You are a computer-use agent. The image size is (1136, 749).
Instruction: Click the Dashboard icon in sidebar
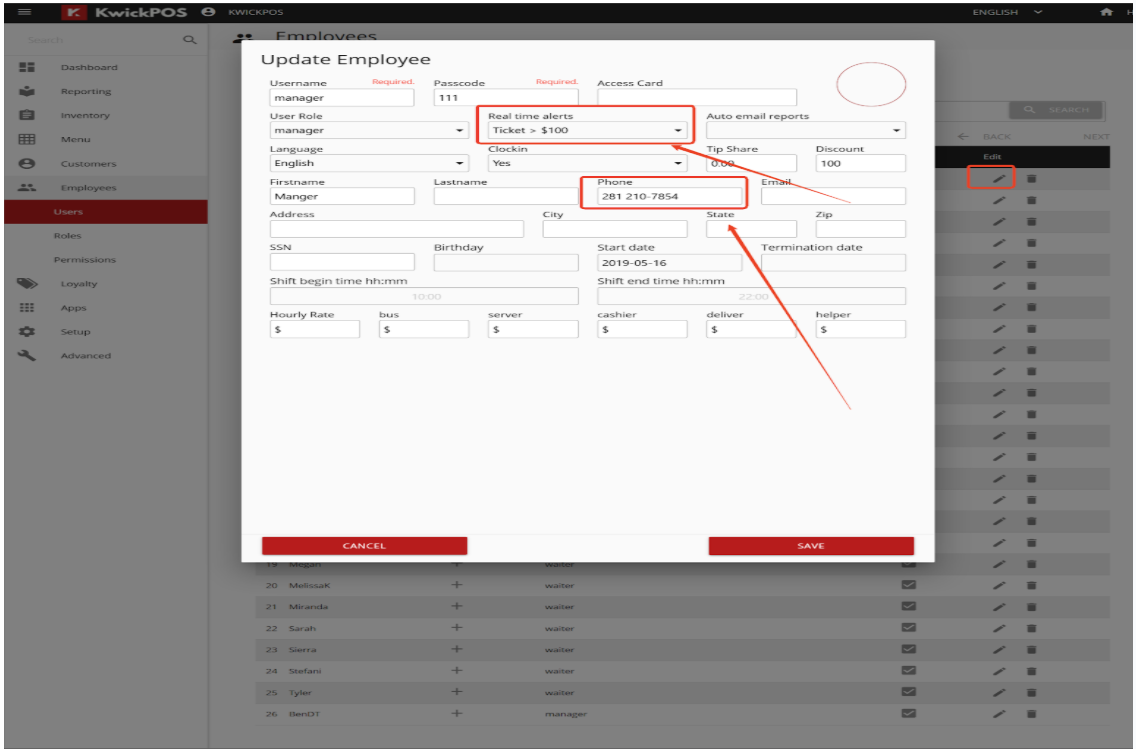pos(27,67)
